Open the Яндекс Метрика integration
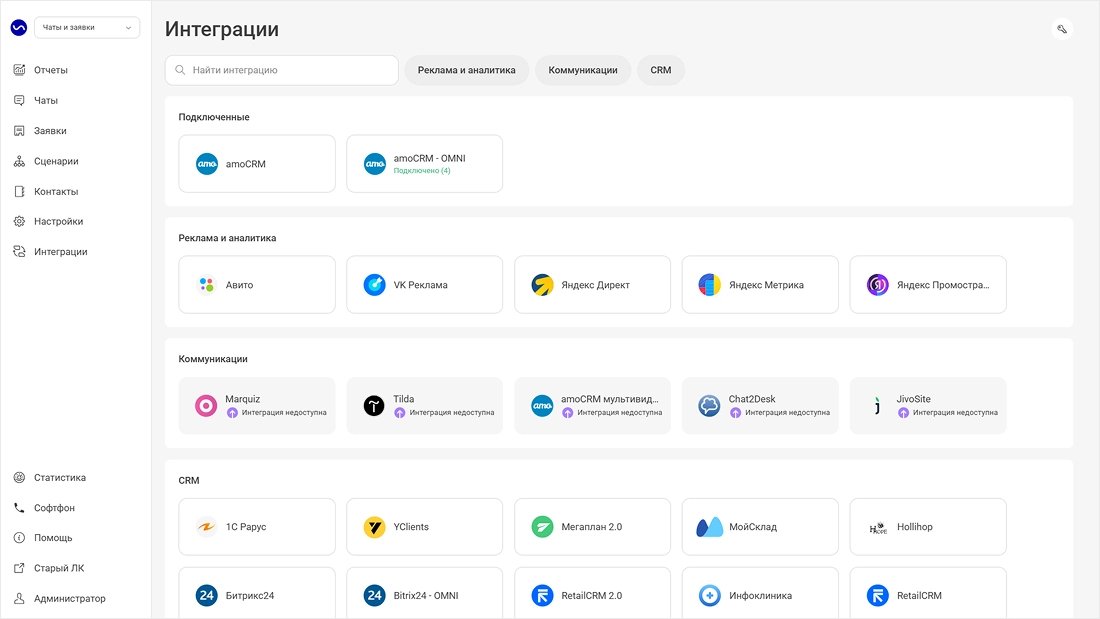This screenshot has height=619, width=1100. [x=760, y=284]
